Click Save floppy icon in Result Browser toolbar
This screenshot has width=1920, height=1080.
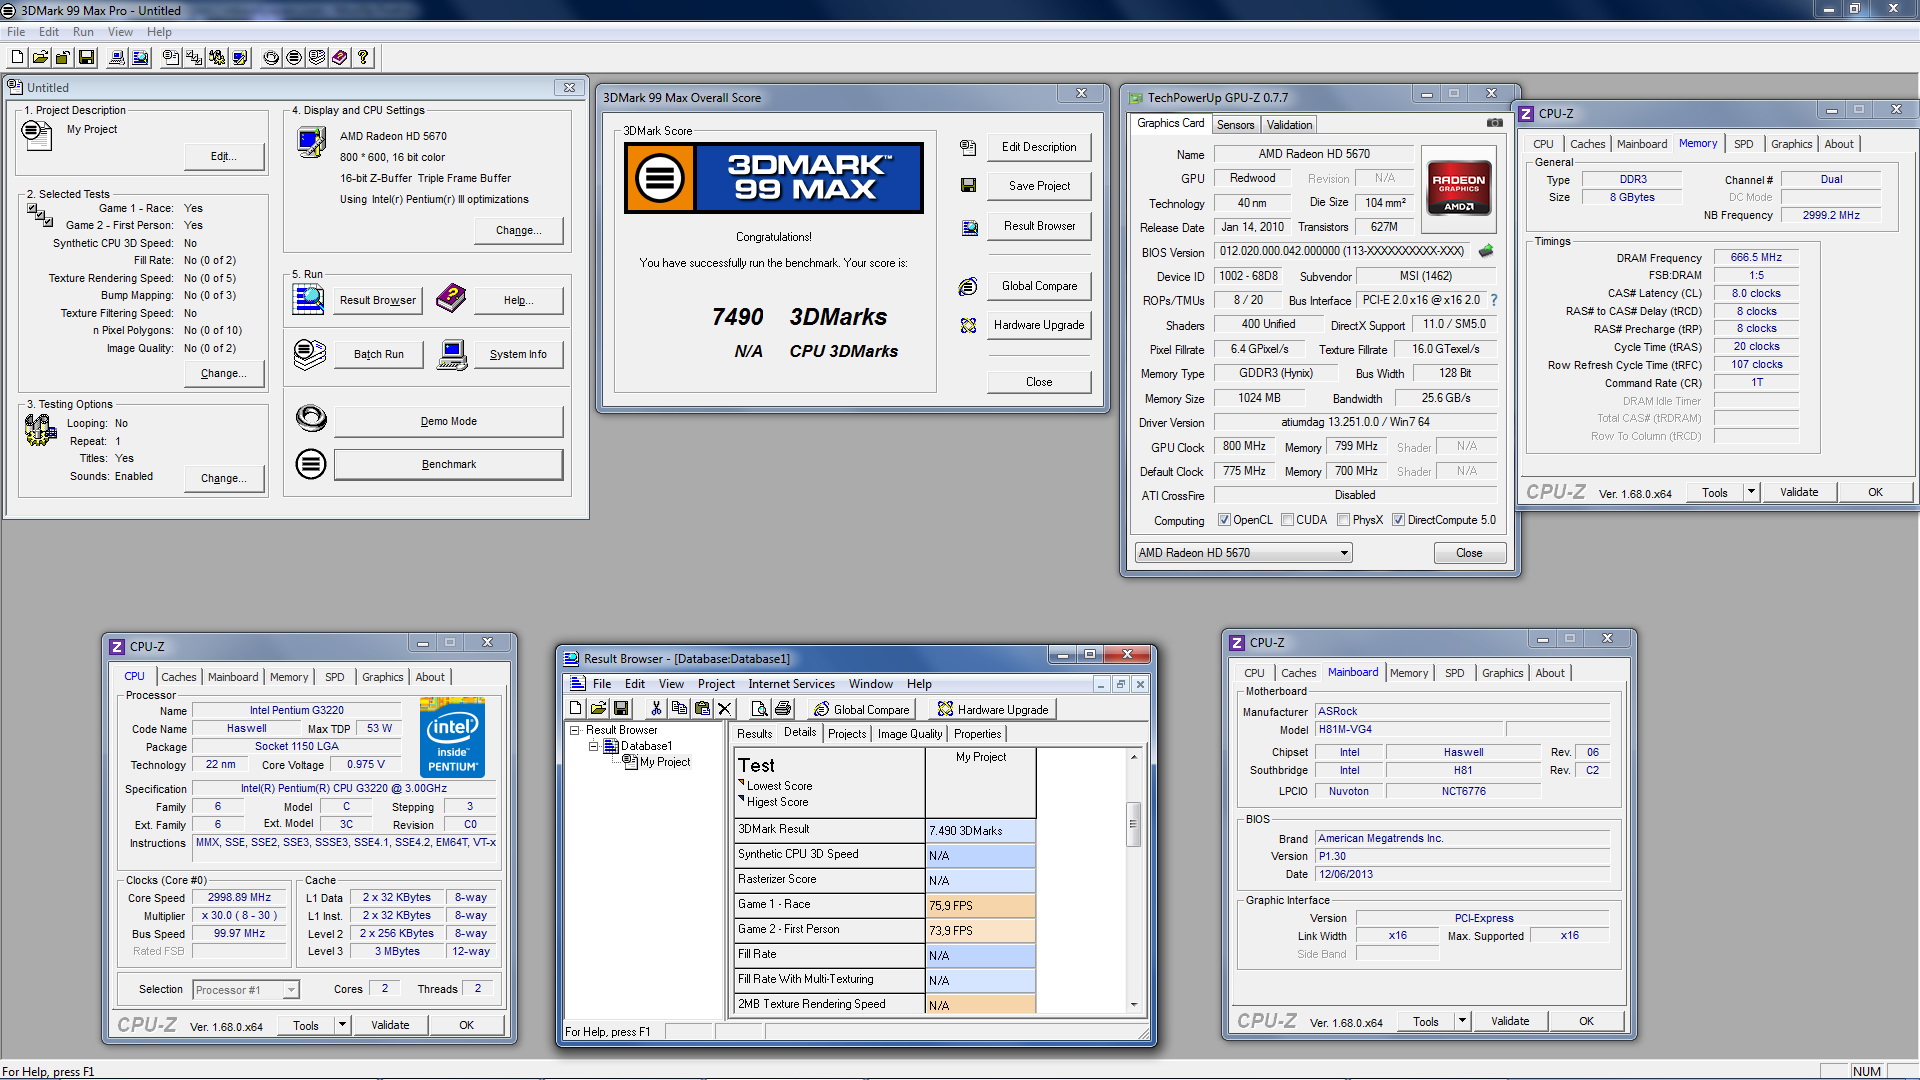click(621, 709)
